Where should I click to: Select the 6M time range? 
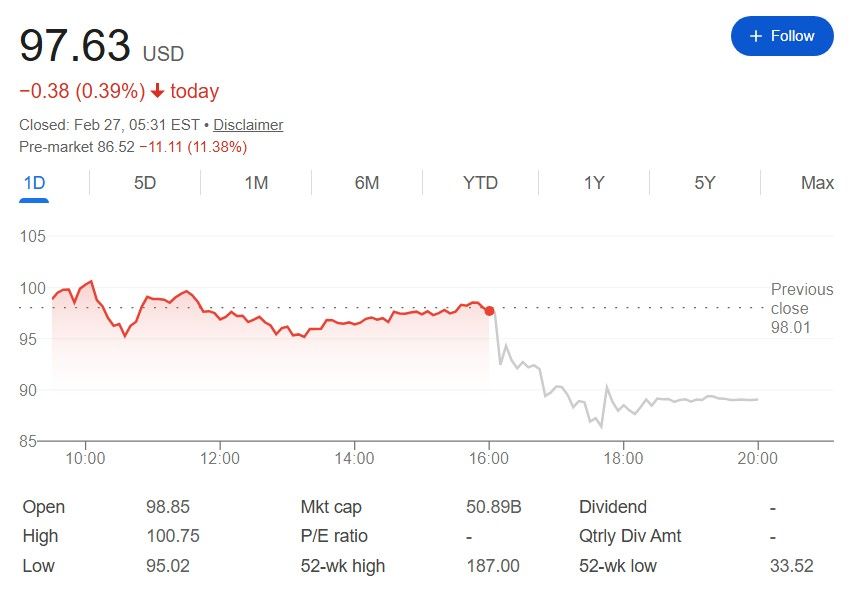(x=367, y=183)
